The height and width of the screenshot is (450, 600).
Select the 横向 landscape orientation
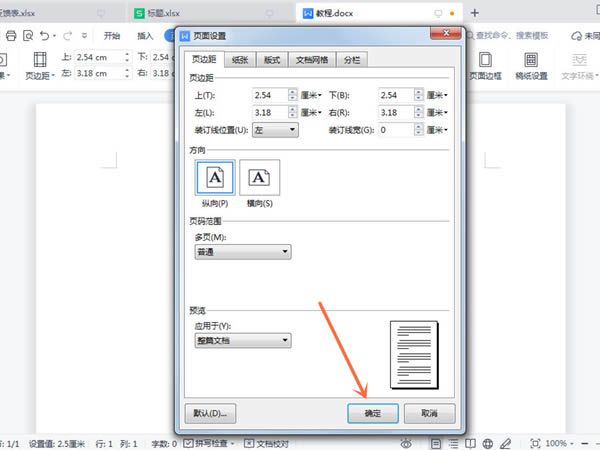click(x=259, y=184)
